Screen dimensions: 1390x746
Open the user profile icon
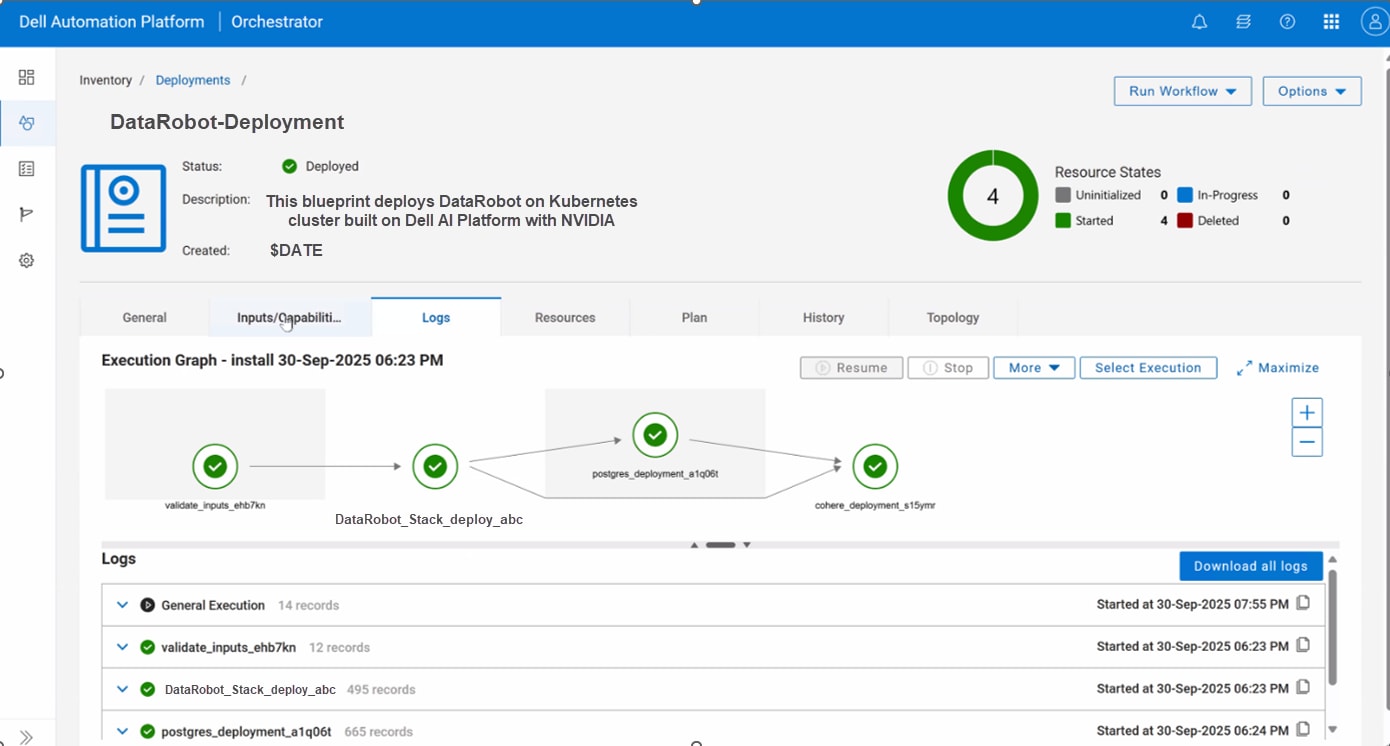tap(1374, 22)
